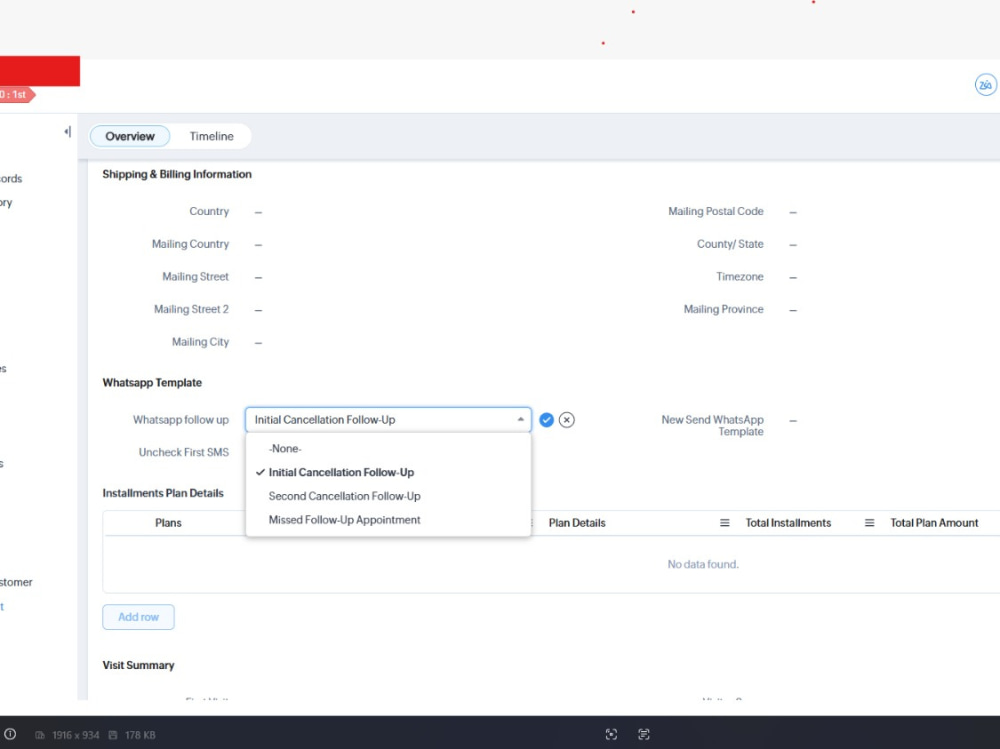
Task: Open the Zia assistant icon
Action: [x=985, y=85]
